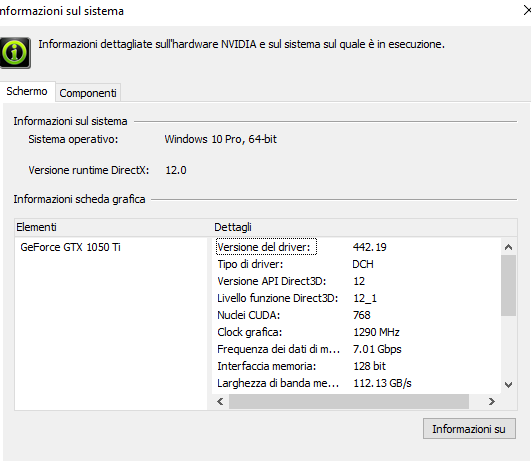Click the horizontal scrollbar thumb

pyautogui.click(x=349, y=401)
